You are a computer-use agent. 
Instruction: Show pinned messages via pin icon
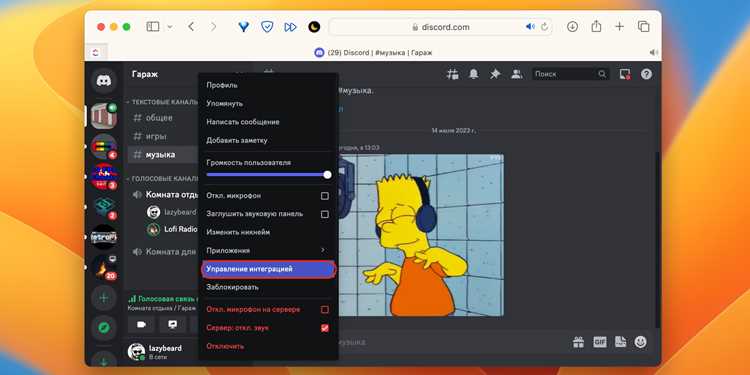[495, 74]
